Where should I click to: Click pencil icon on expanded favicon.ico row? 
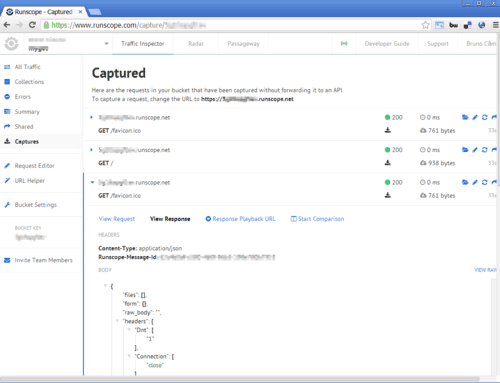coord(475,182)
